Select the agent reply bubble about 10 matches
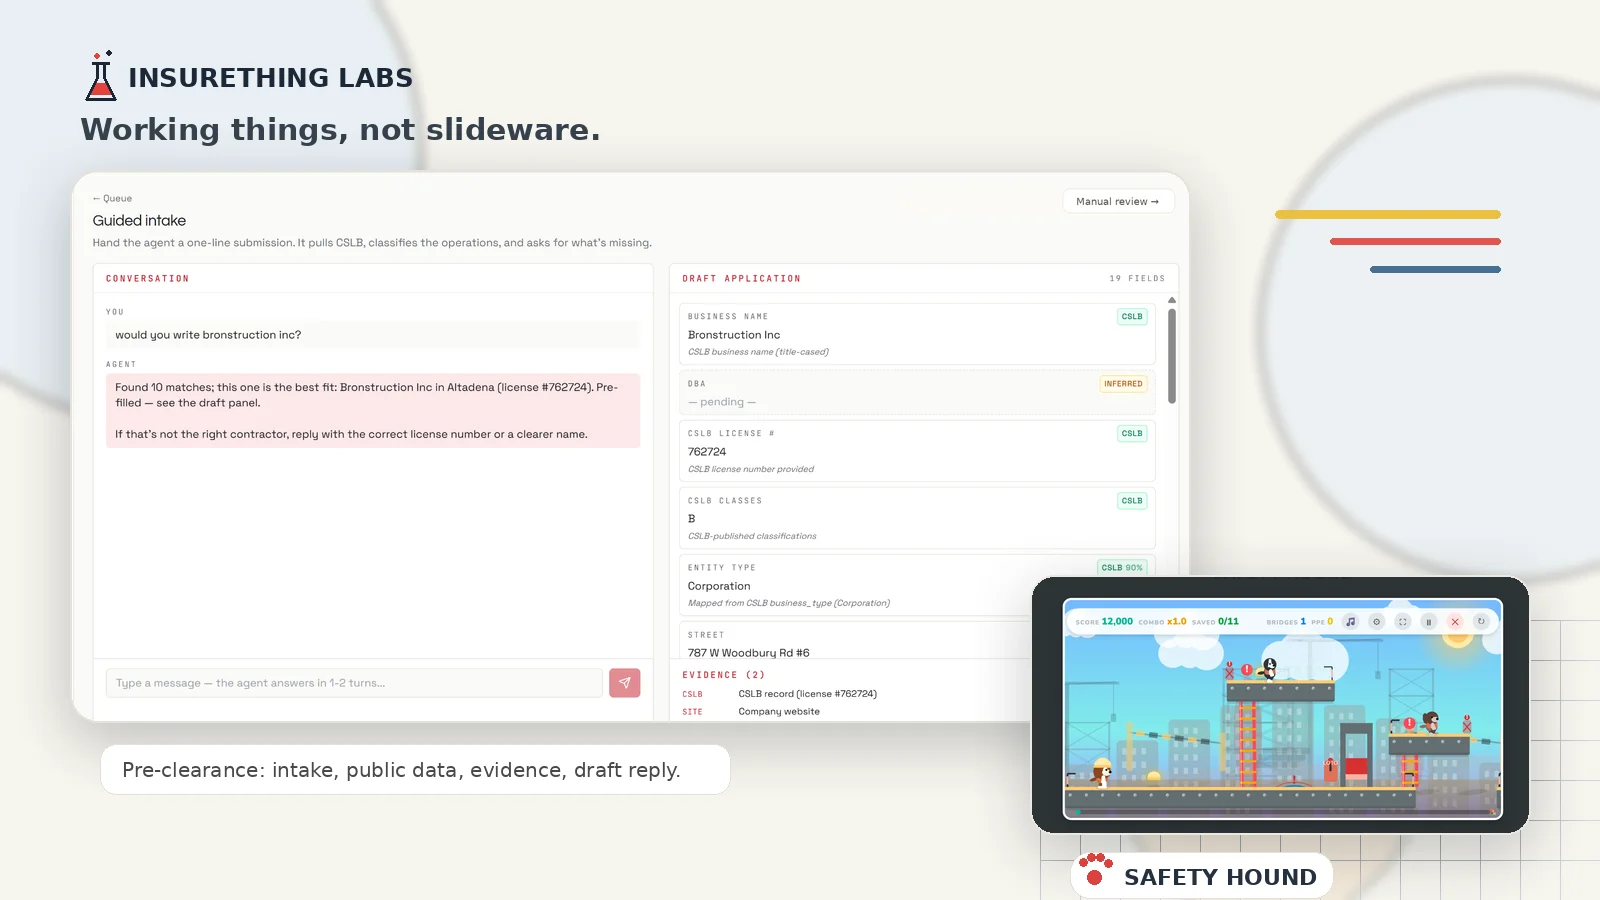This screenshot has height=900, width=1600. point(372,411)
